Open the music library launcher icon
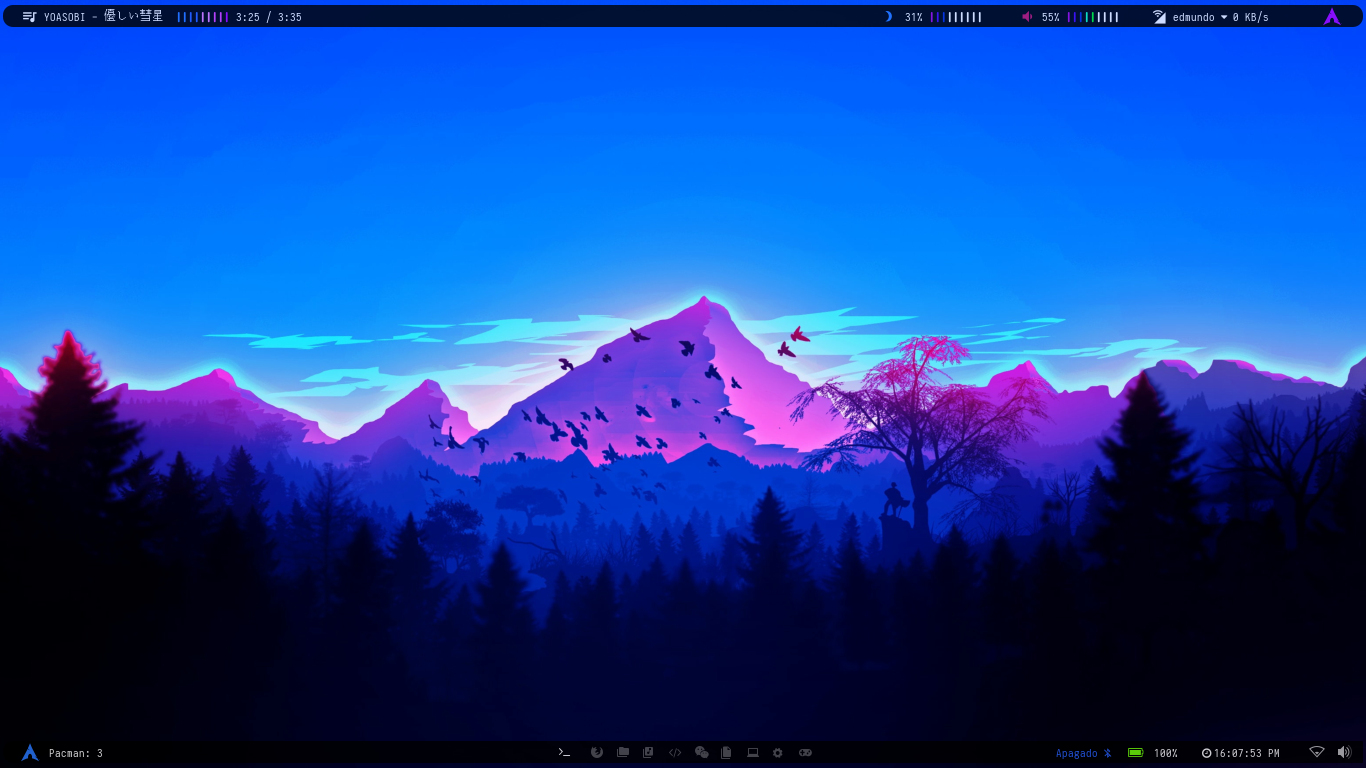Image resolution: width=1366 pixels, height=768 pixels. (648, 753)
